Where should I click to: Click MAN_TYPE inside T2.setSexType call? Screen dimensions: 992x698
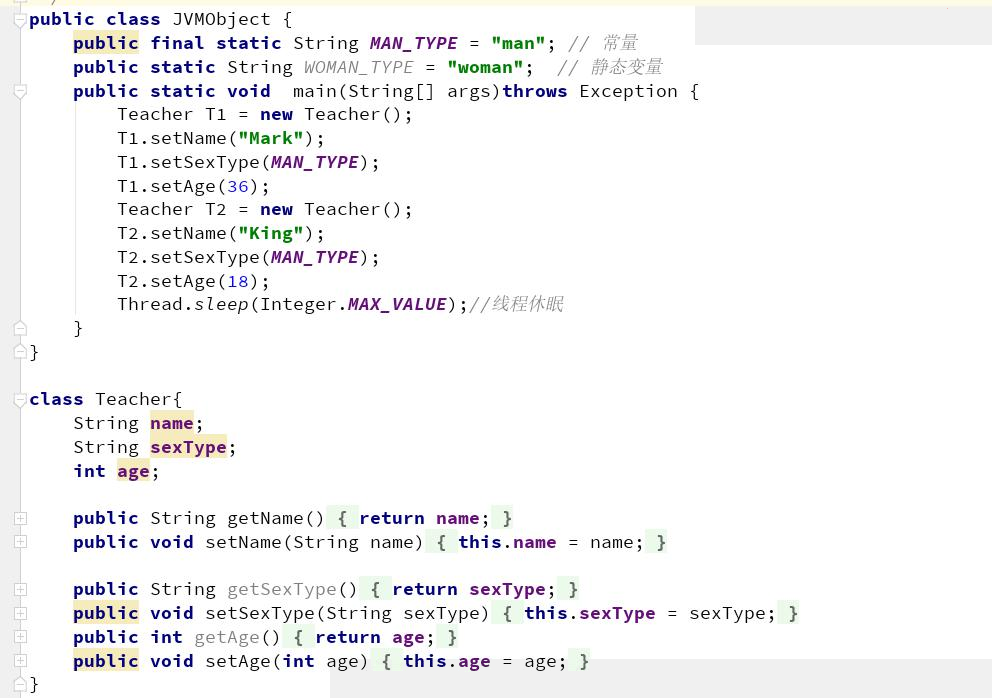coord(314,258)
